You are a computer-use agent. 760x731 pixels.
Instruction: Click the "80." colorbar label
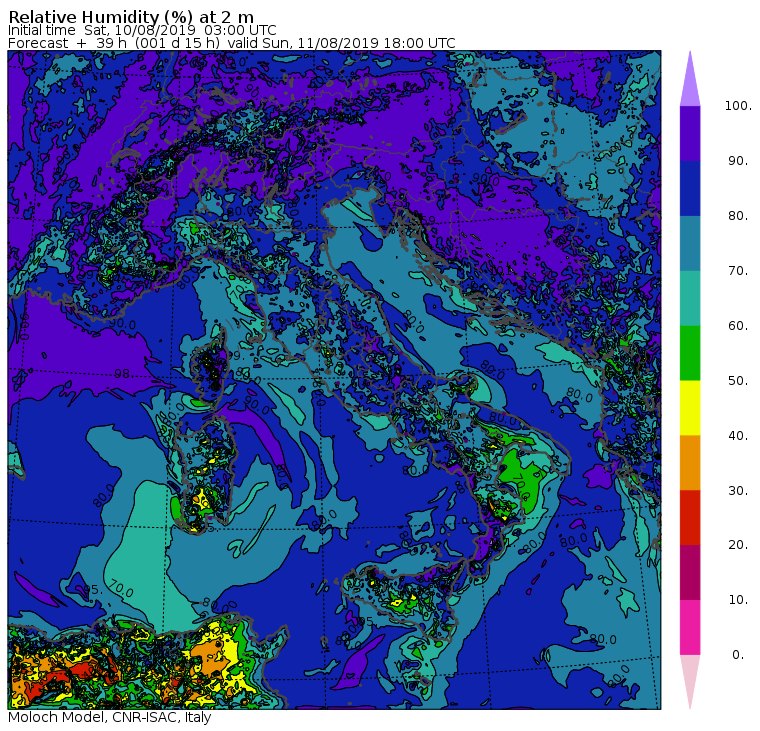738,215
